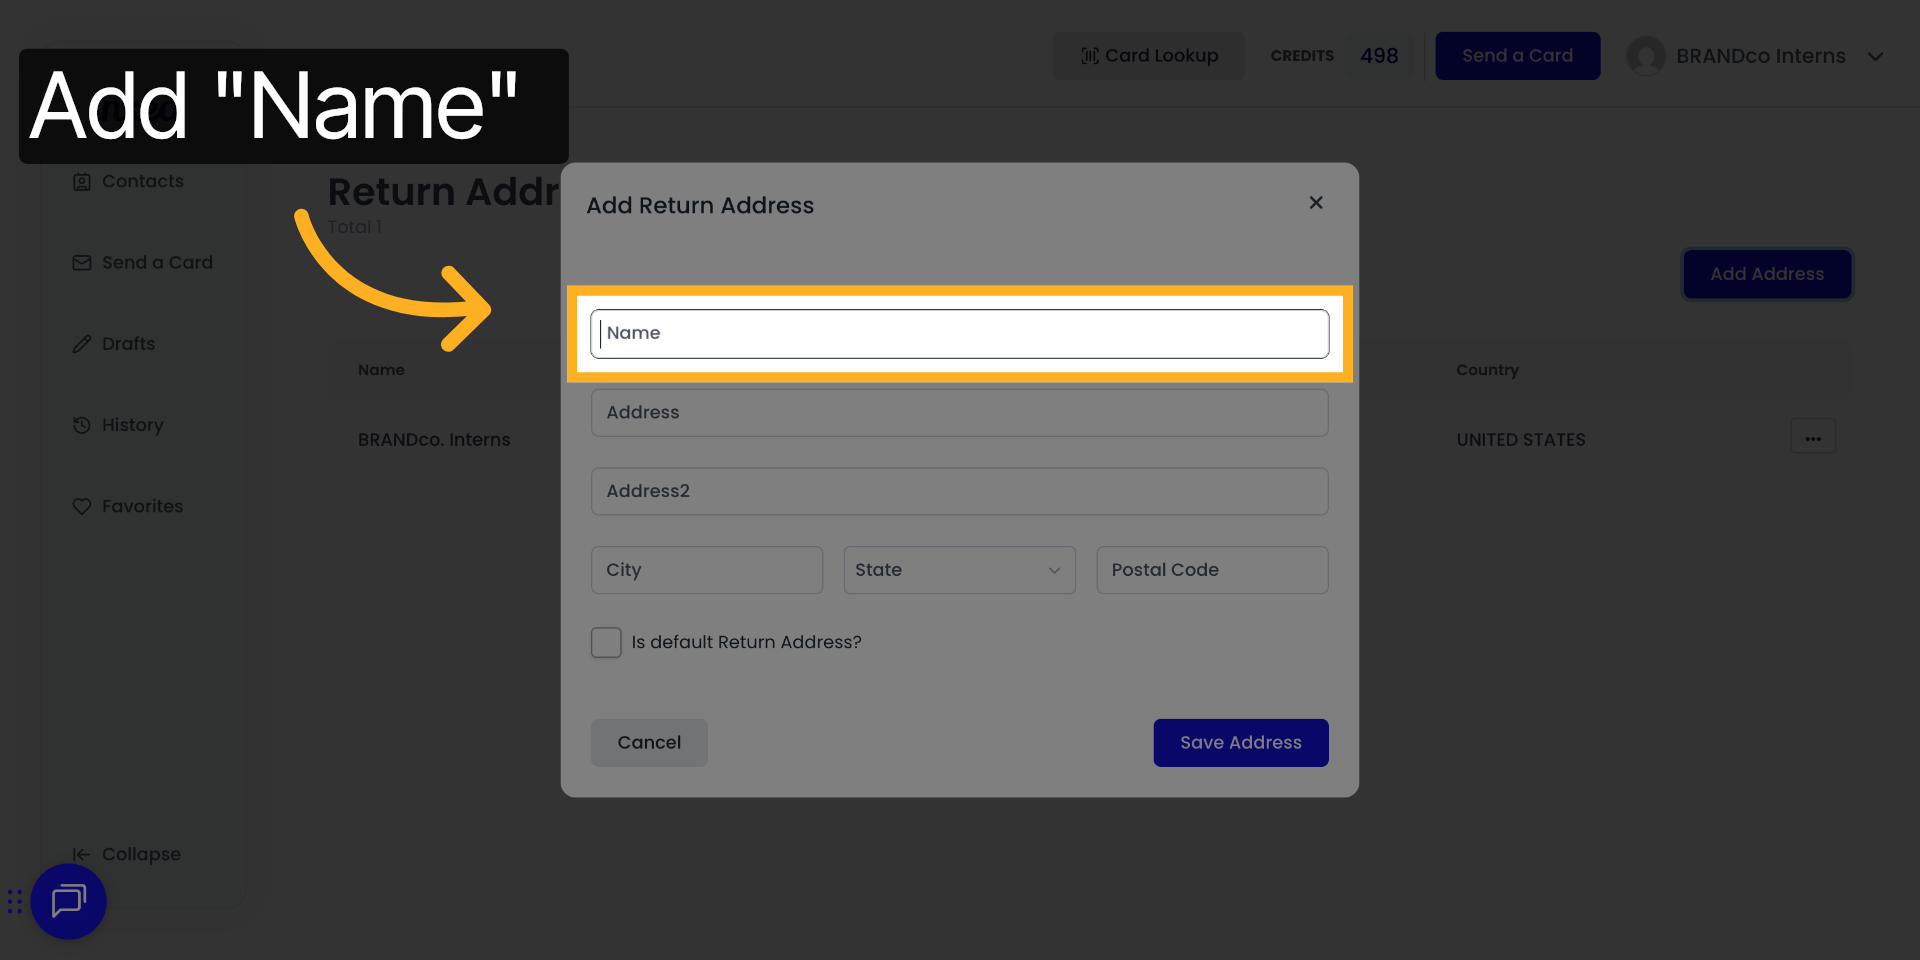Open the chat support bubble
This screenshot has height=960, width=1920.
[x=68, y=901]
